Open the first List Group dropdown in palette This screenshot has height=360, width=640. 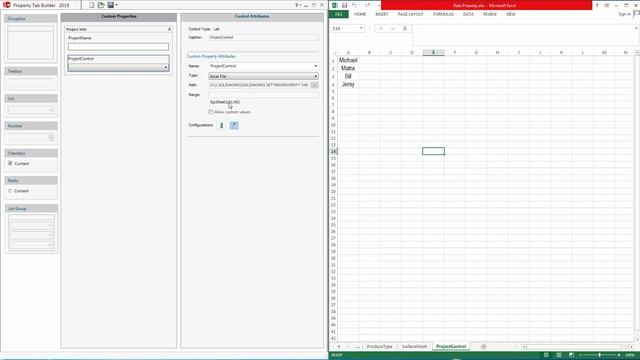[50, 225]
